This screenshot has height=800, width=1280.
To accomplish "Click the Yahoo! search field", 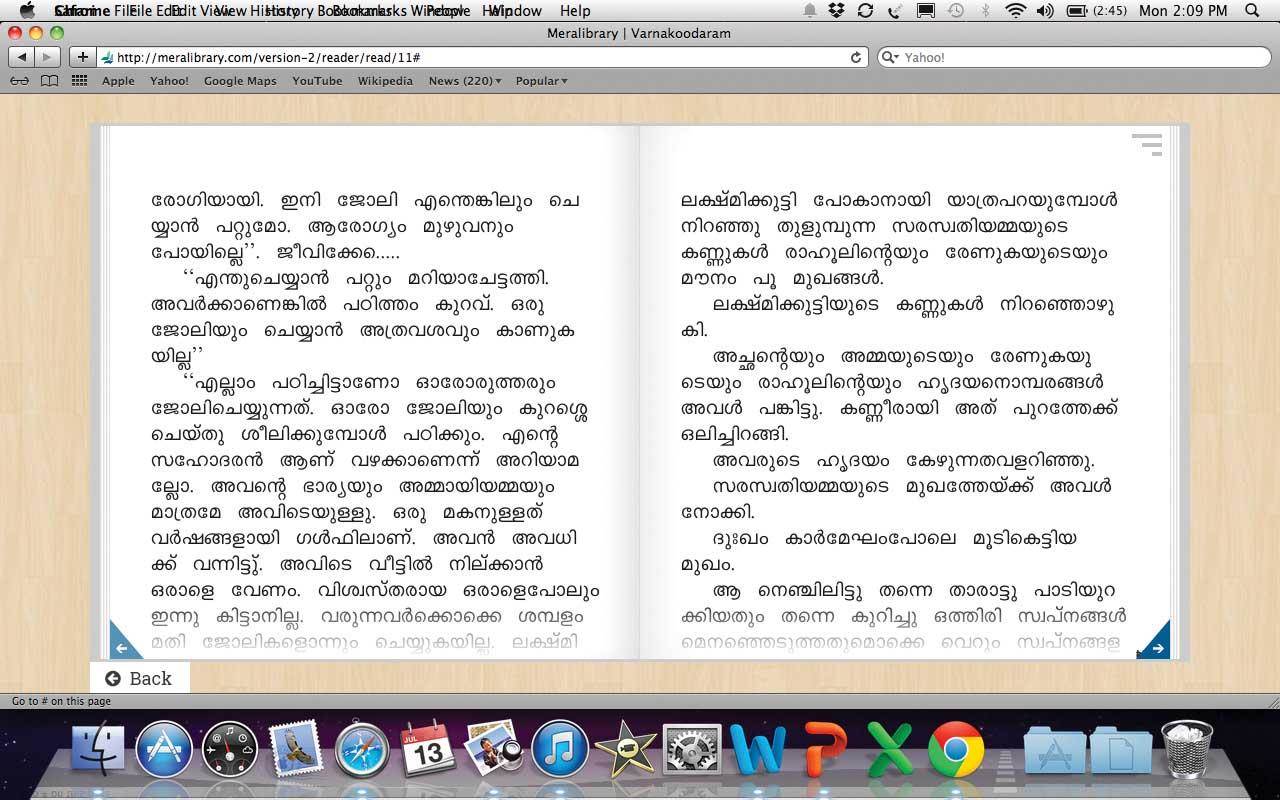I will (1074, 57).
